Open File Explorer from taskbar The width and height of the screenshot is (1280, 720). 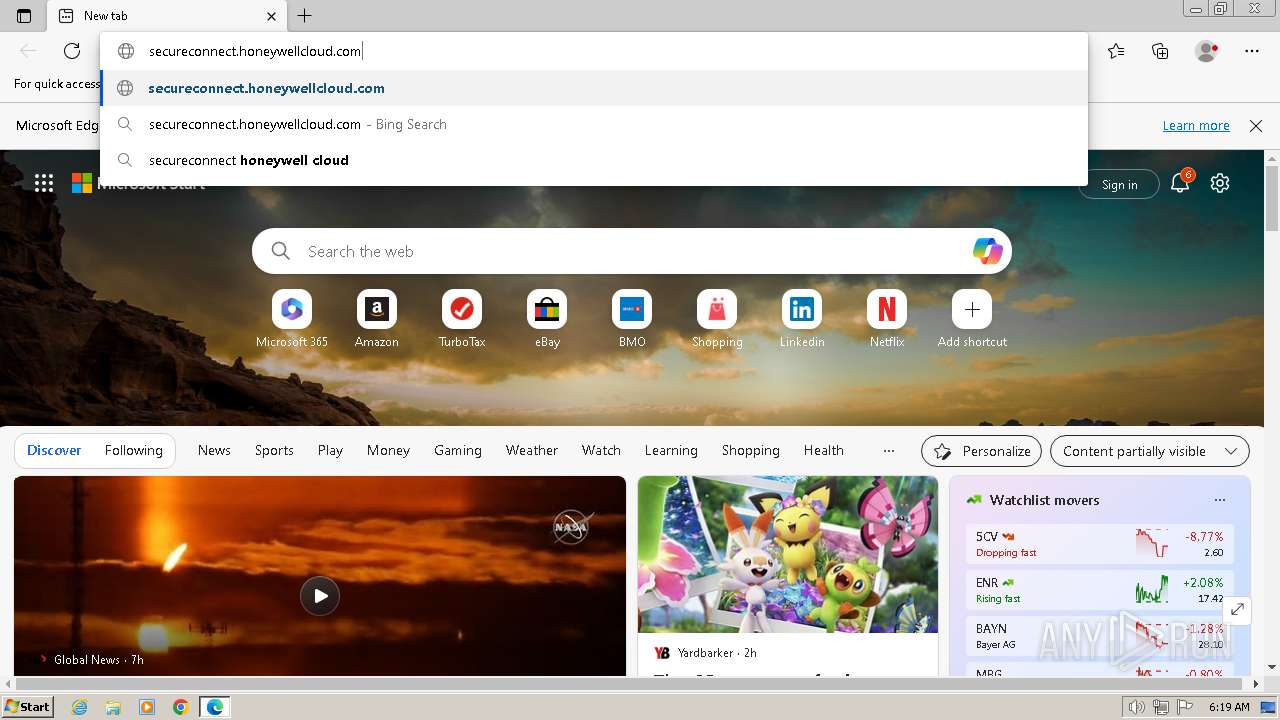coord(113,707)
